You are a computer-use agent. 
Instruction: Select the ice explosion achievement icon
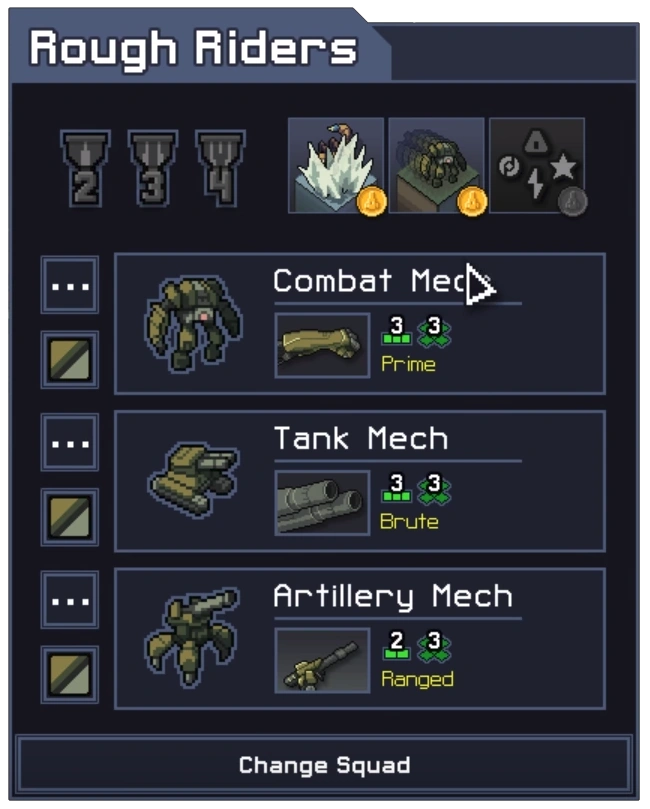pyautogui.click(x=336, y=165)
